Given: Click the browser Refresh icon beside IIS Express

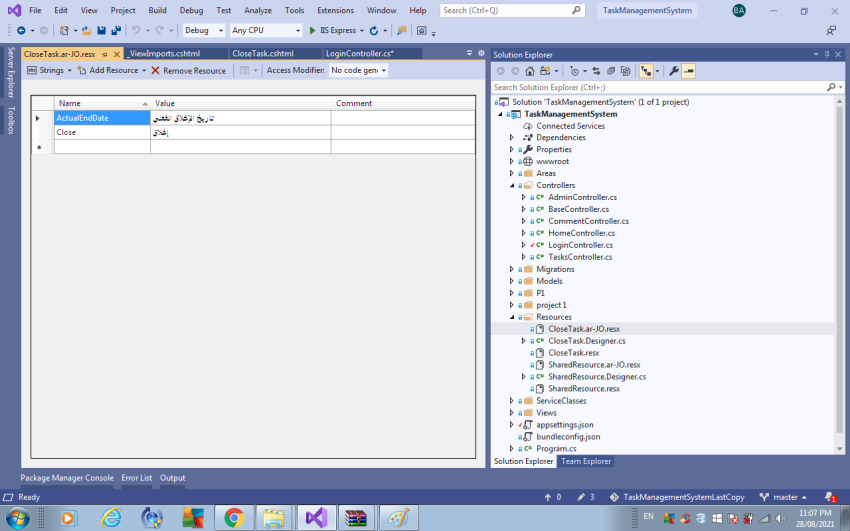Looking at the screenshot, I should 374,31.
